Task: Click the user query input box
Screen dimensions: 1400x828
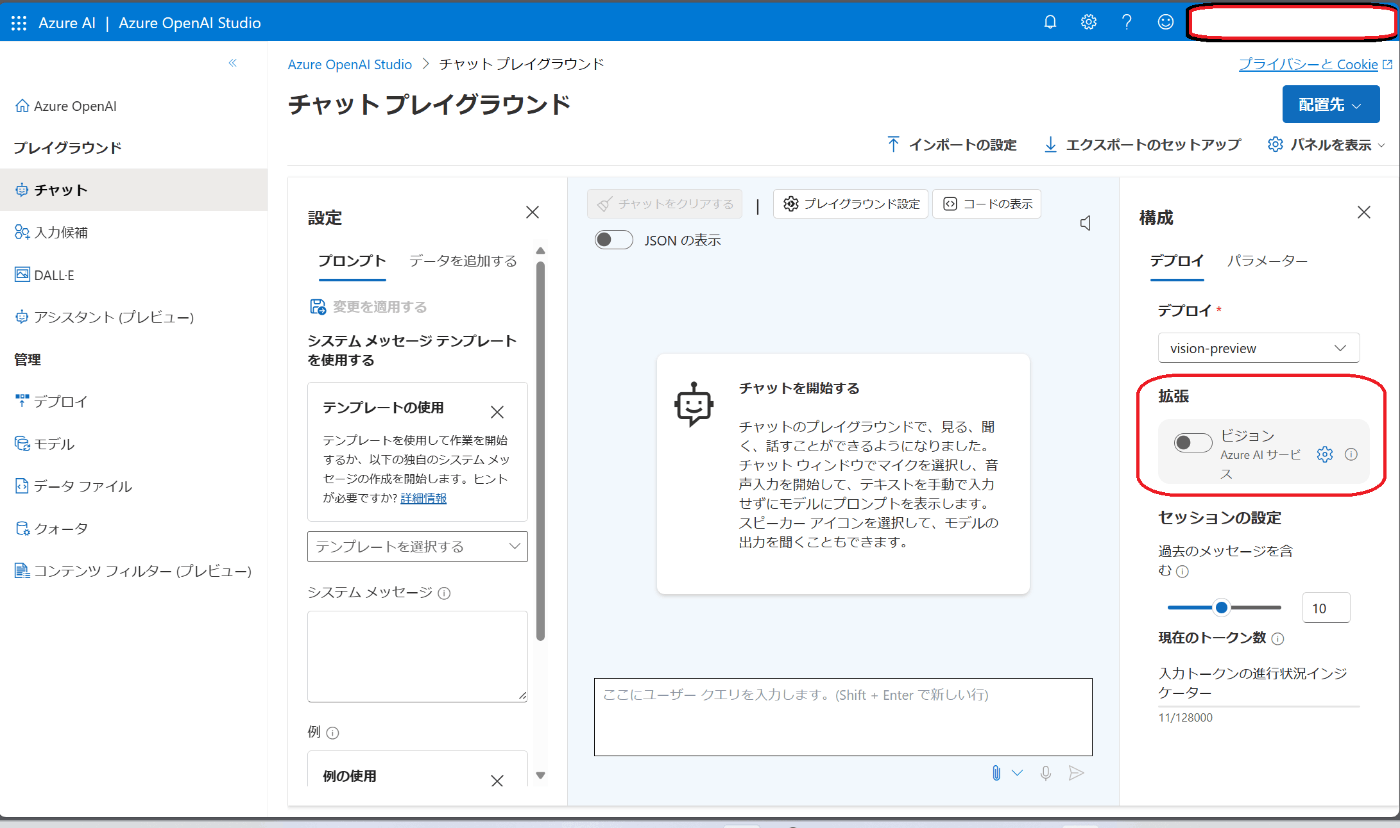Action: 843,717
